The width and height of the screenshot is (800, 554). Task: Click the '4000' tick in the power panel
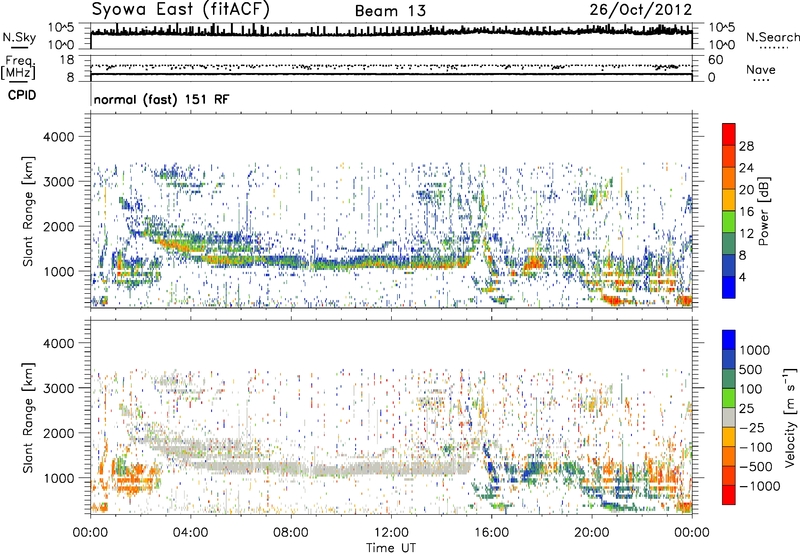click(x=58, y=137)
